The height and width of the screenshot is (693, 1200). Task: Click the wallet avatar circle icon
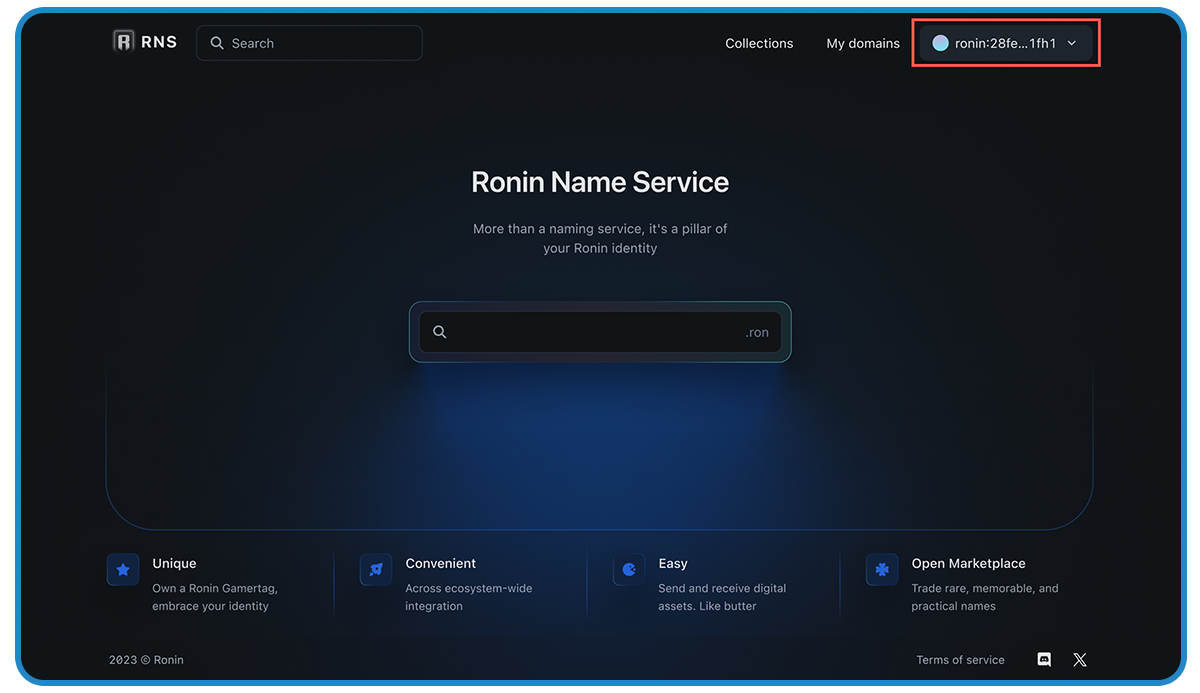[940, 43]
